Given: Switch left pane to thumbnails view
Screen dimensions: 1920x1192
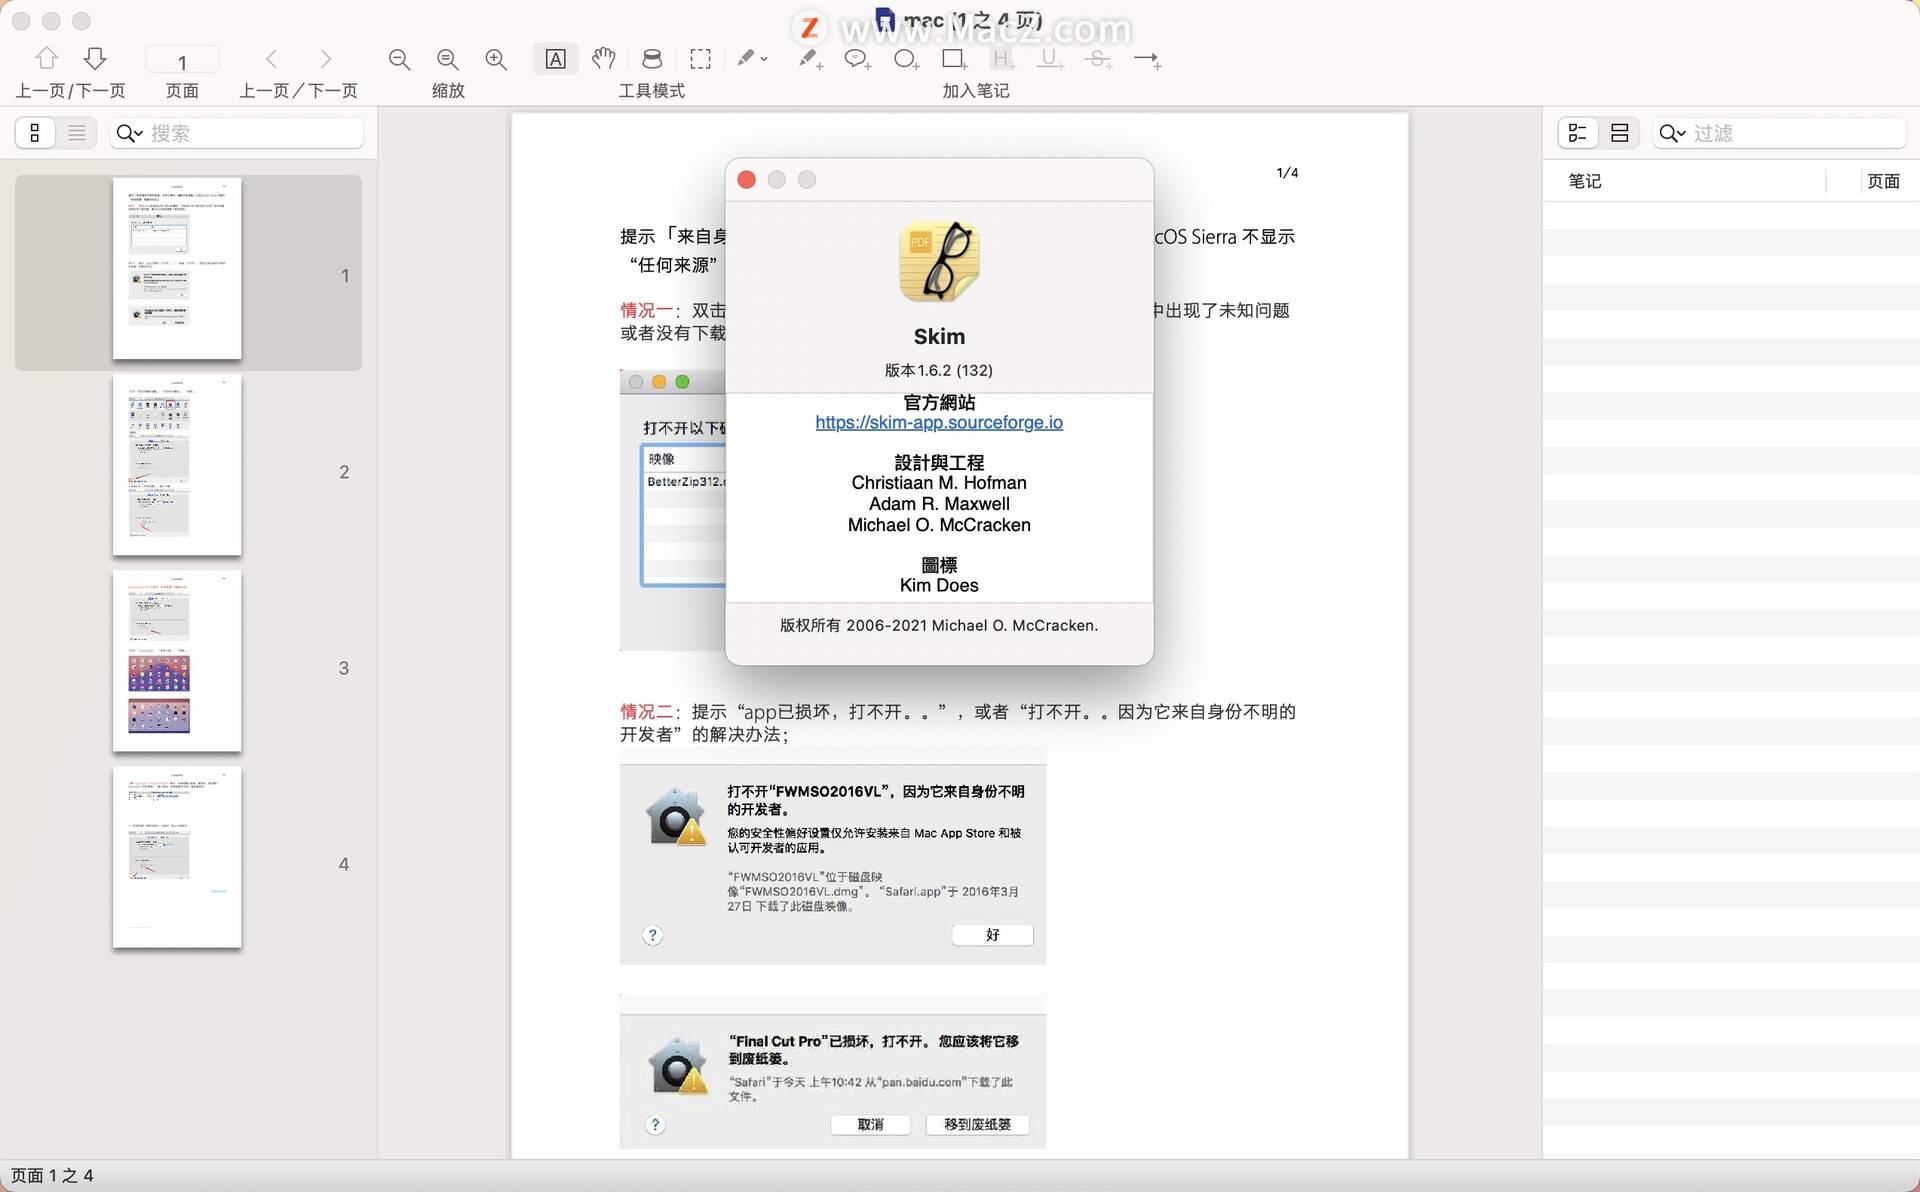Looking at the screenshot, I should [35, 132].
